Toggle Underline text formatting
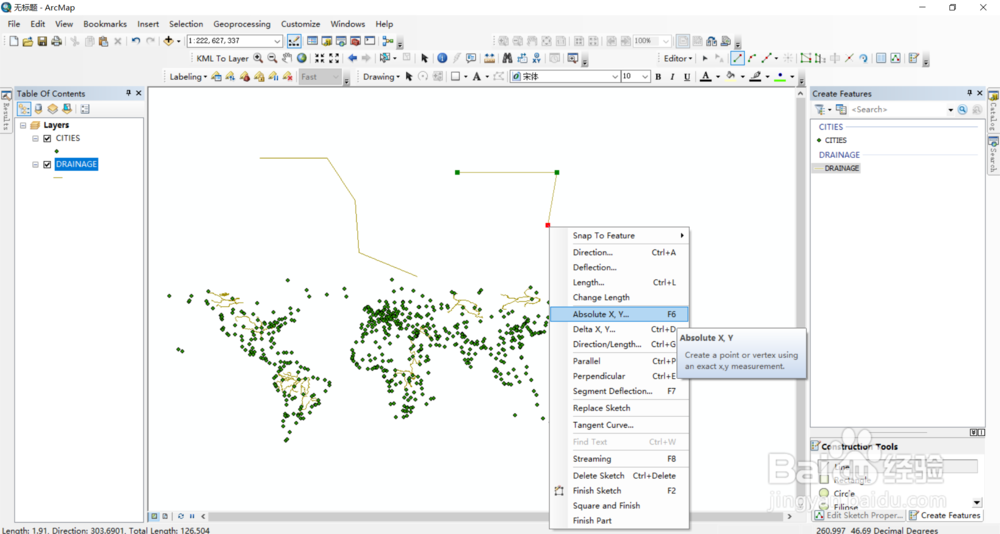 687,77
